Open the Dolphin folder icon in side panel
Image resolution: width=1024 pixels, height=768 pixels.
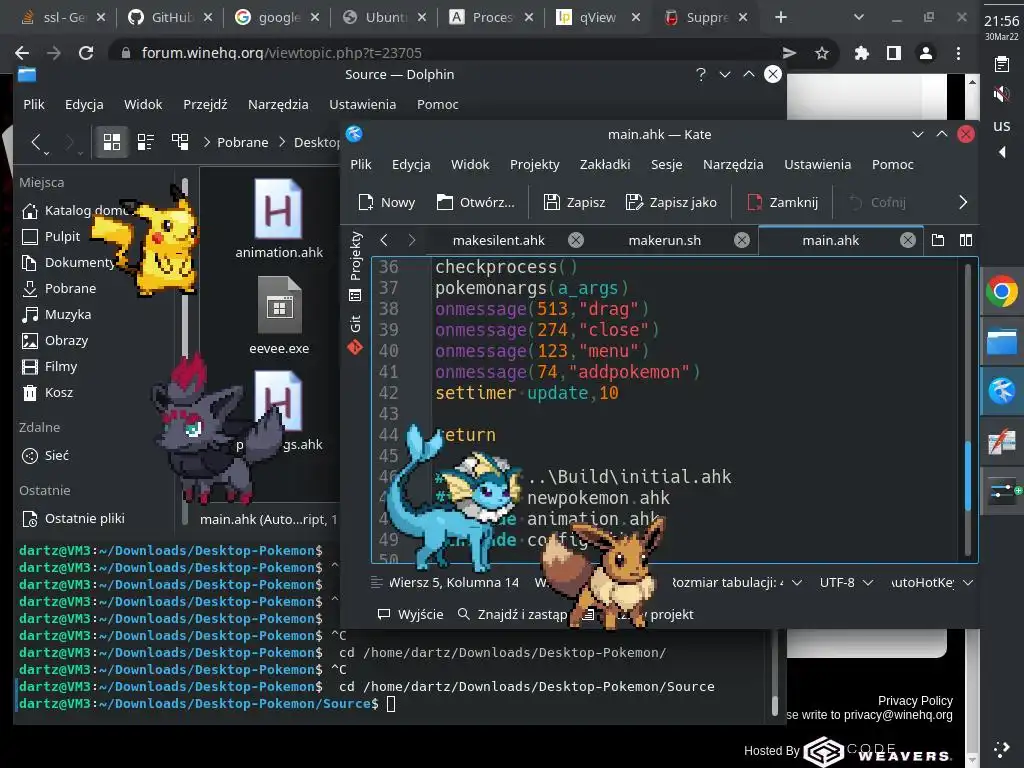[1002, 342]
